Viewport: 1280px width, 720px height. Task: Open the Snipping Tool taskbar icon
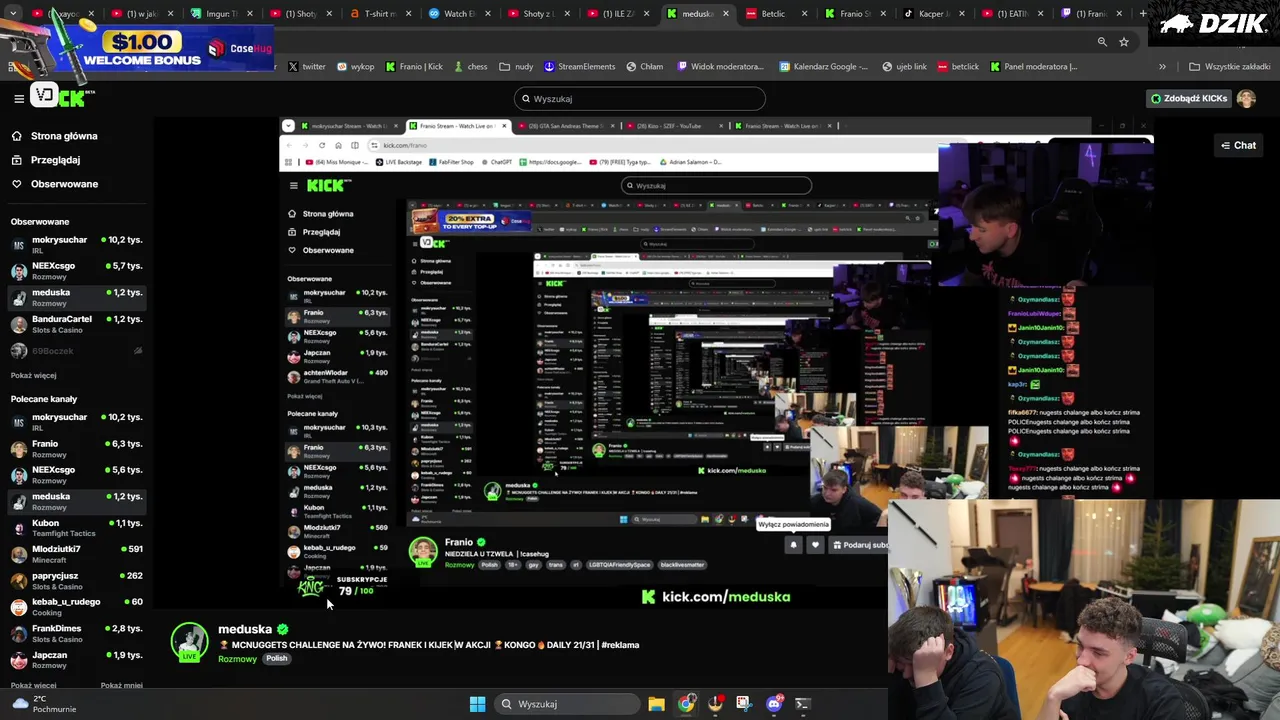[743, 704]
